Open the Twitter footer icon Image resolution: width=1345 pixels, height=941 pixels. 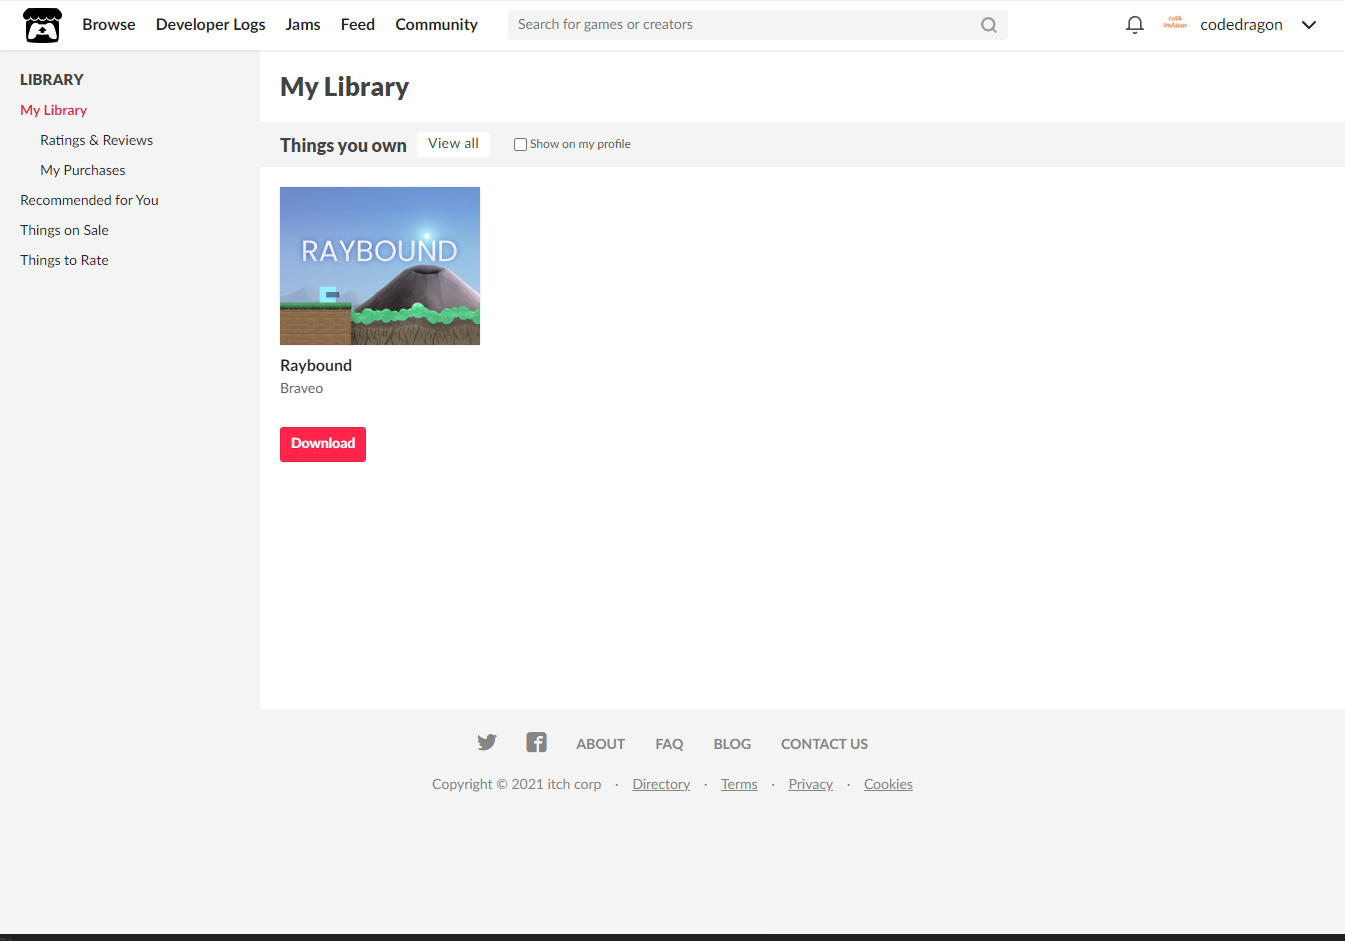point(487,742)
